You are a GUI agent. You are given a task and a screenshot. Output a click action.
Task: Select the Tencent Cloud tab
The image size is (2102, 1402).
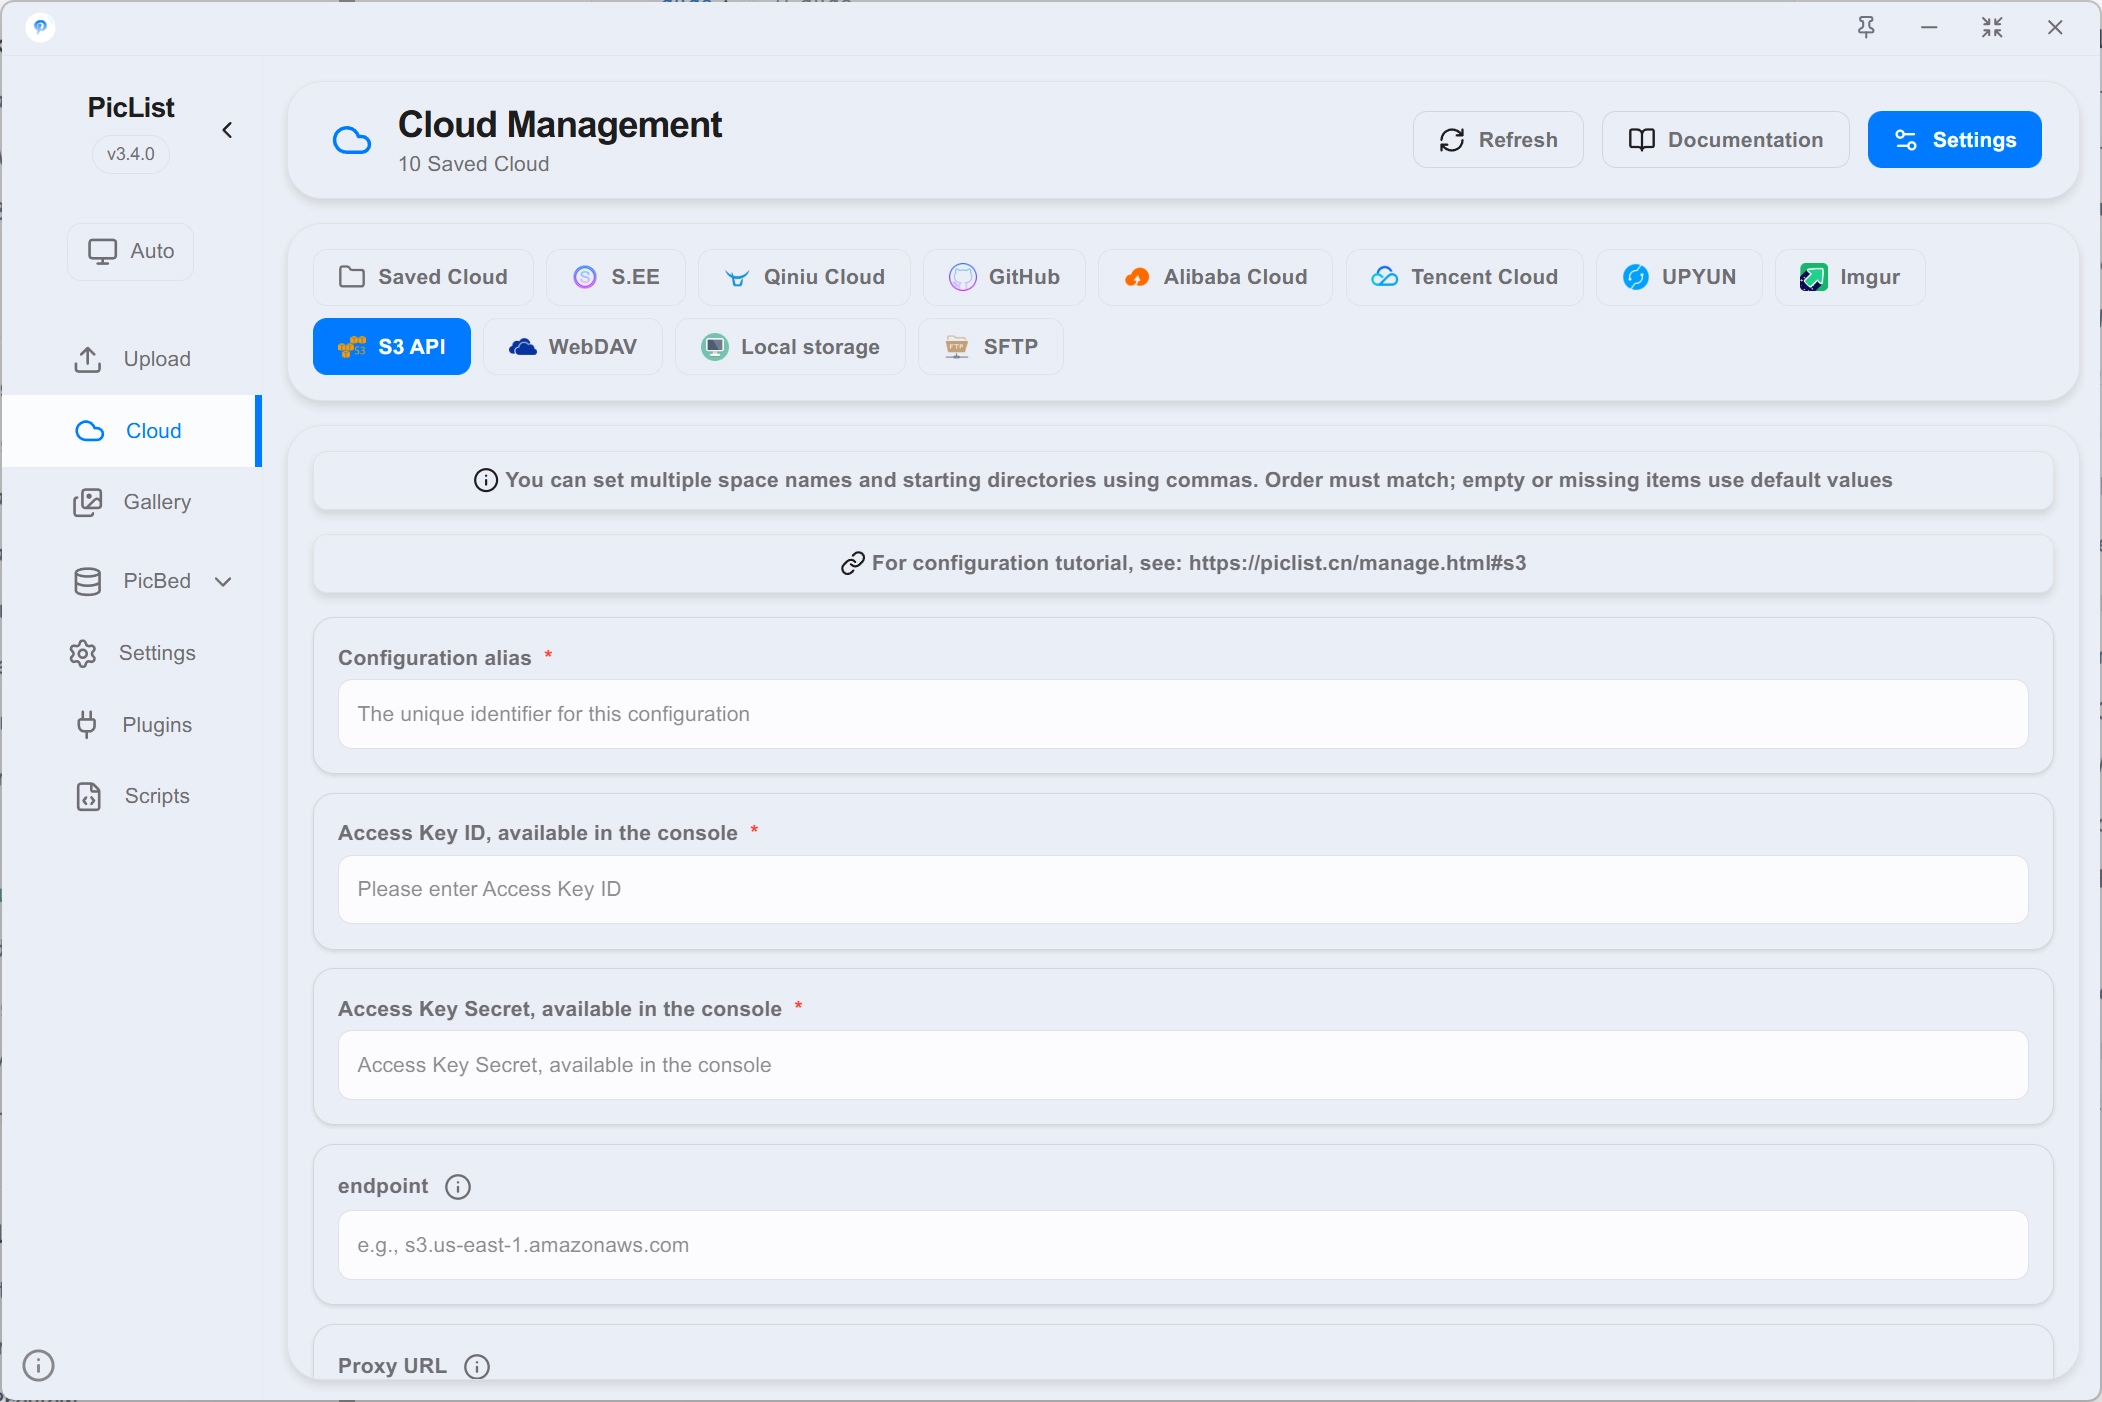(x=1465, y=277)
